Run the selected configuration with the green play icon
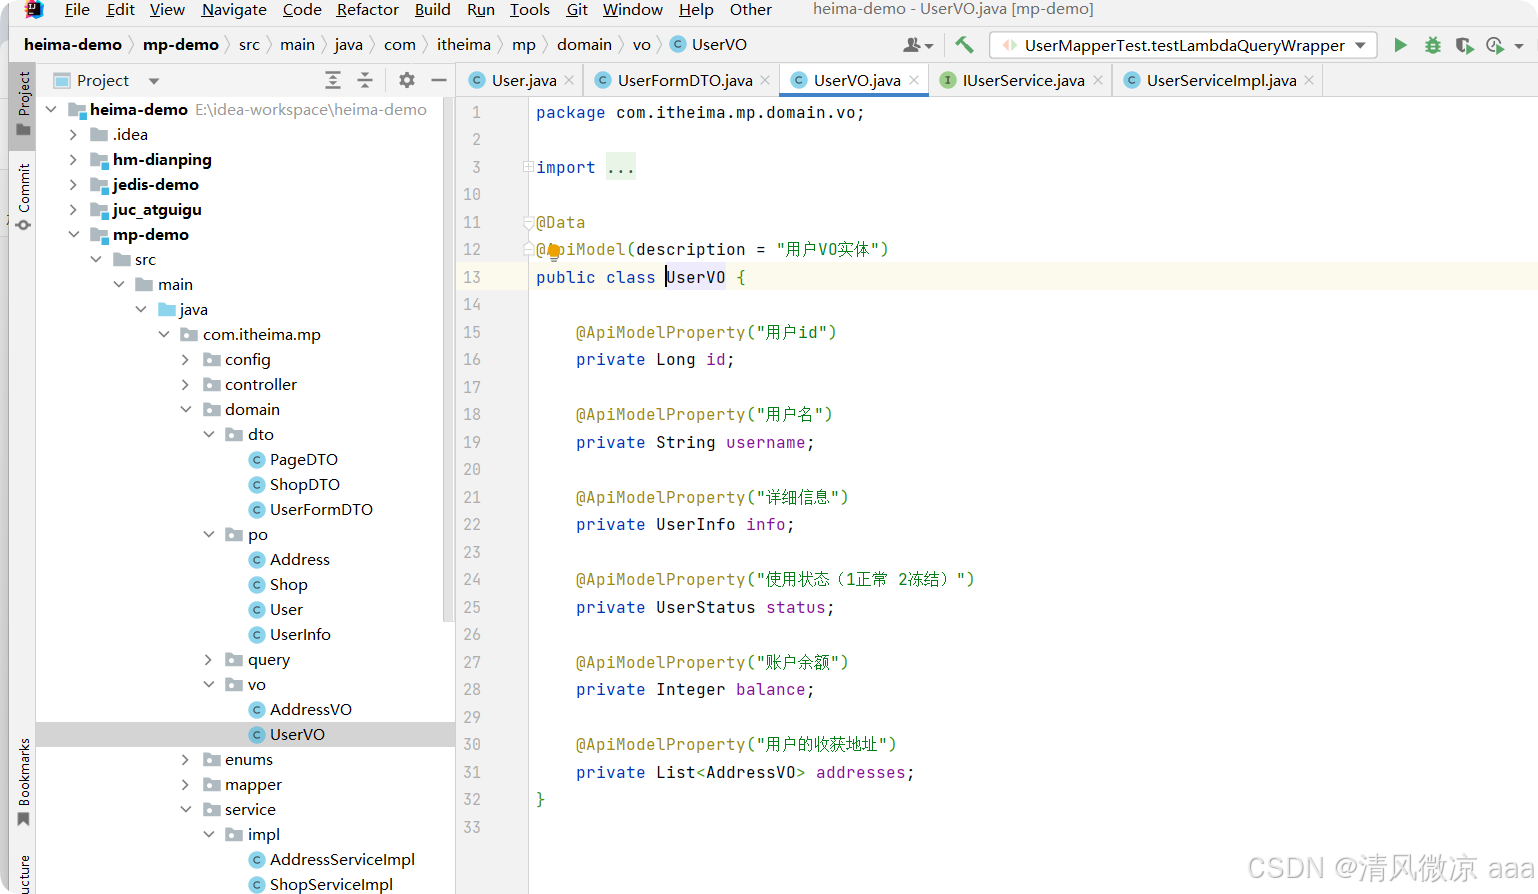Image resolution: width=1538 pixels, height=894 pixels. point(1400,45)
